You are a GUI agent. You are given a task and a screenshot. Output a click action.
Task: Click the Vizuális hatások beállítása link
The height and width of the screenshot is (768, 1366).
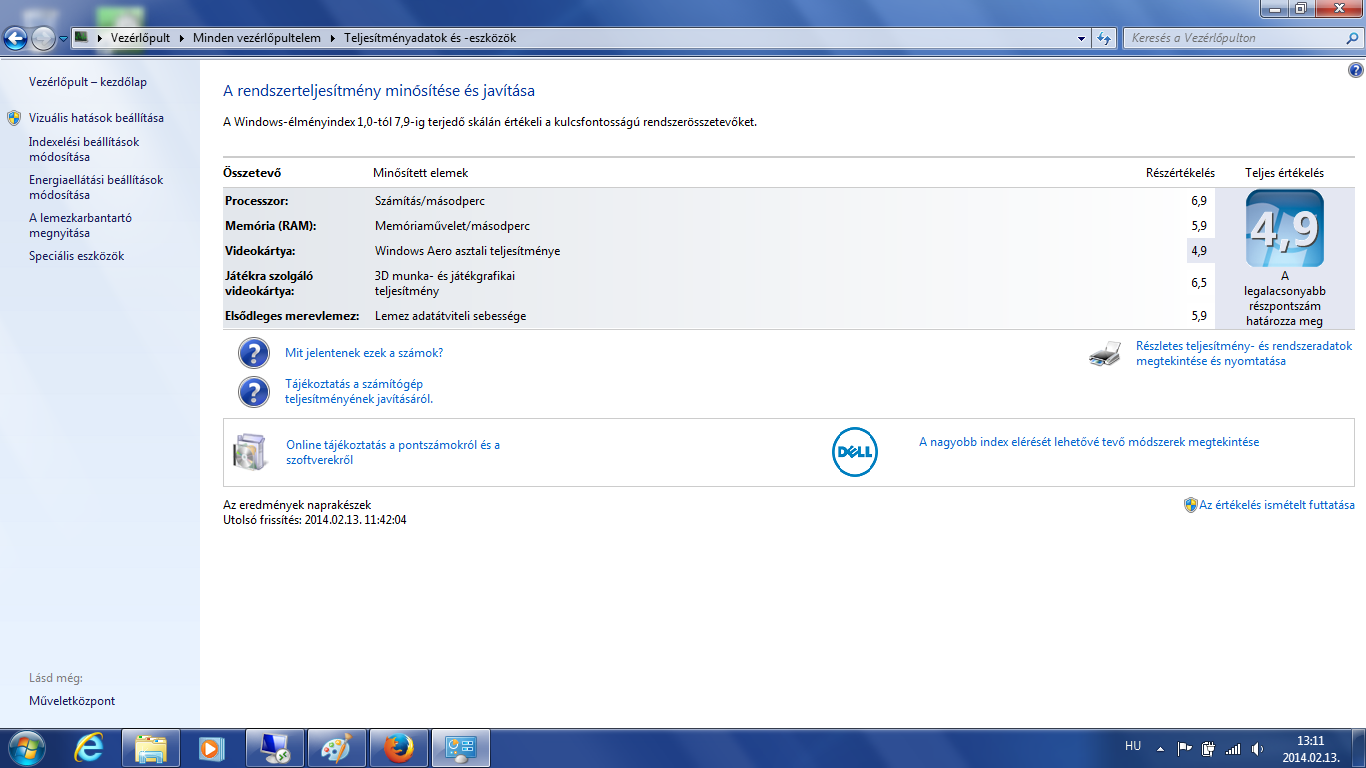tap(96, 118)
